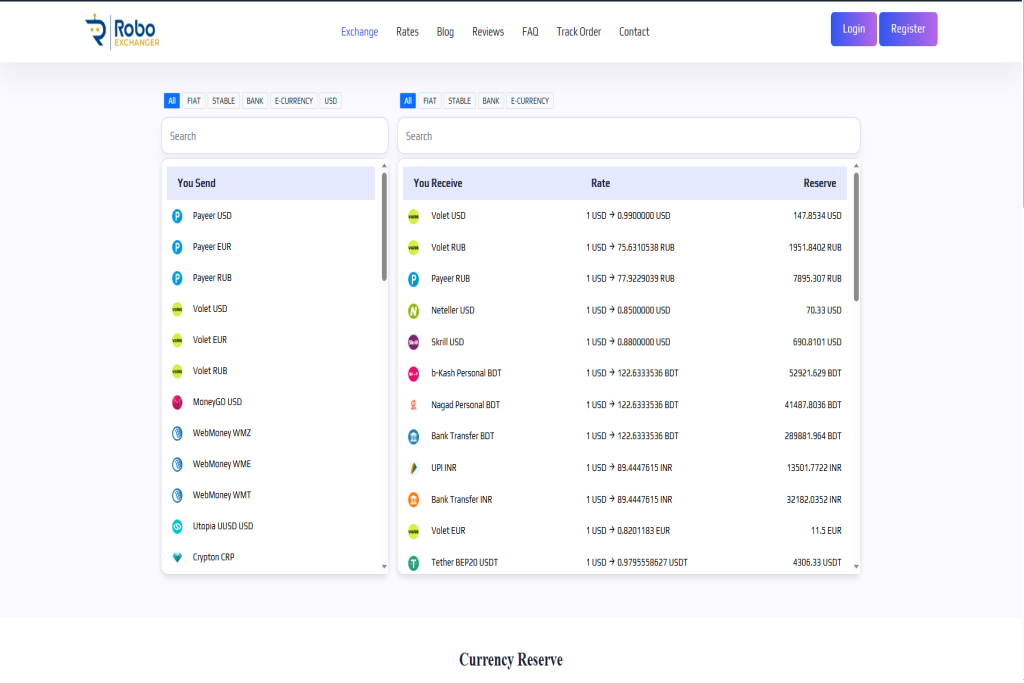The image size is (1024, 683).
Task: Toggle the USD filter above the send list
Action: (331, 101)
